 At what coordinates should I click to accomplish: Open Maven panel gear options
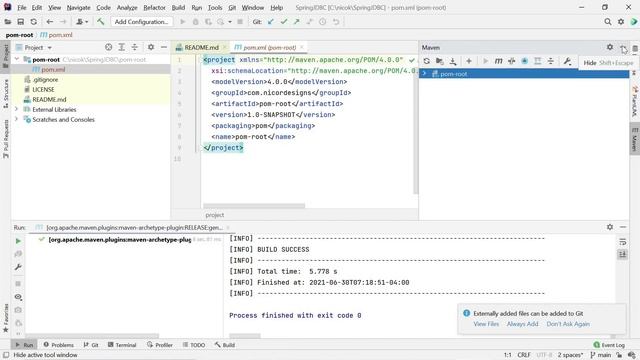click(610, 47)
